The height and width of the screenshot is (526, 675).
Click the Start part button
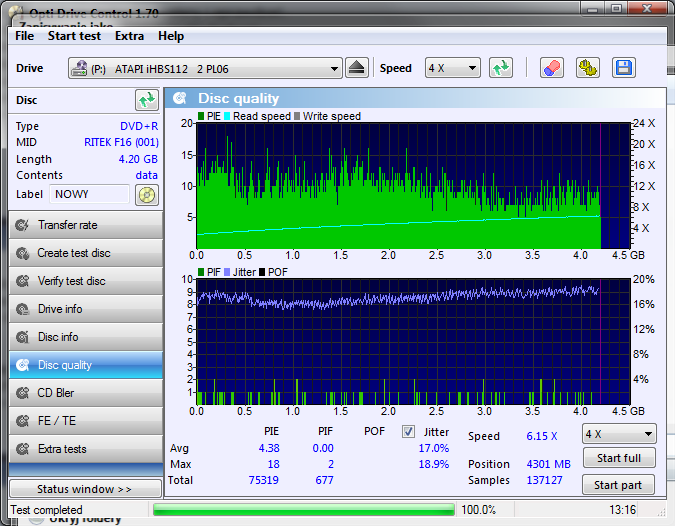(618, 485)
